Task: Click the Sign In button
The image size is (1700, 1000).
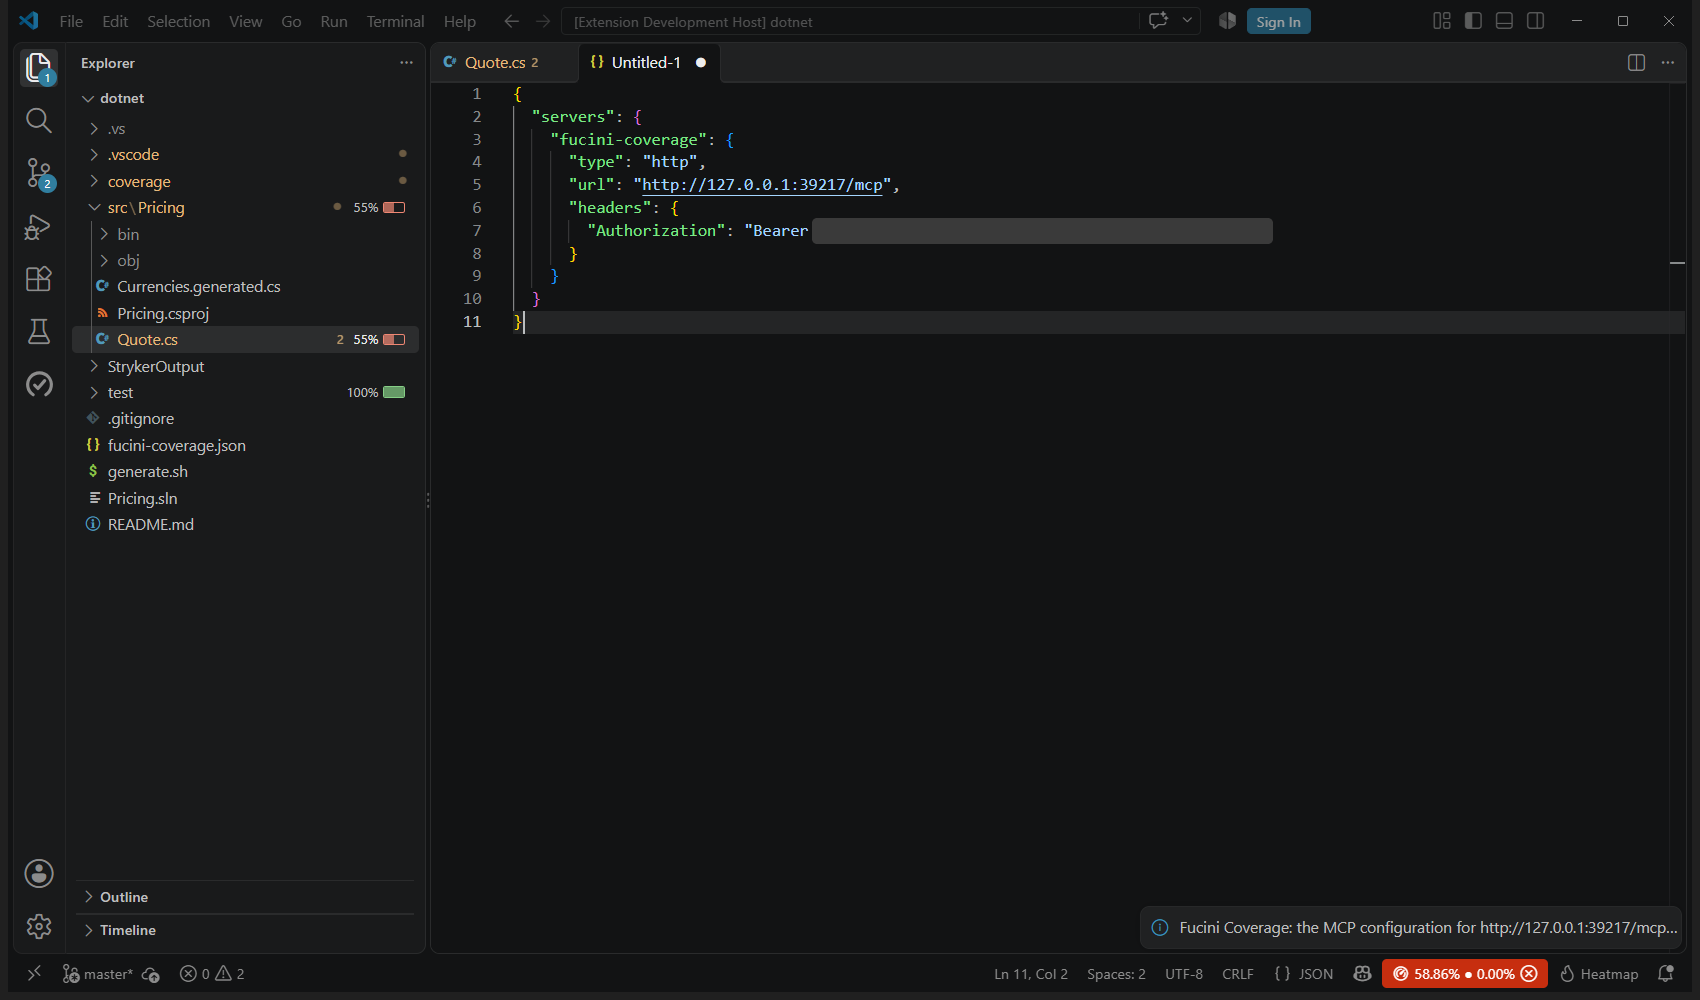Action: 1278,21
